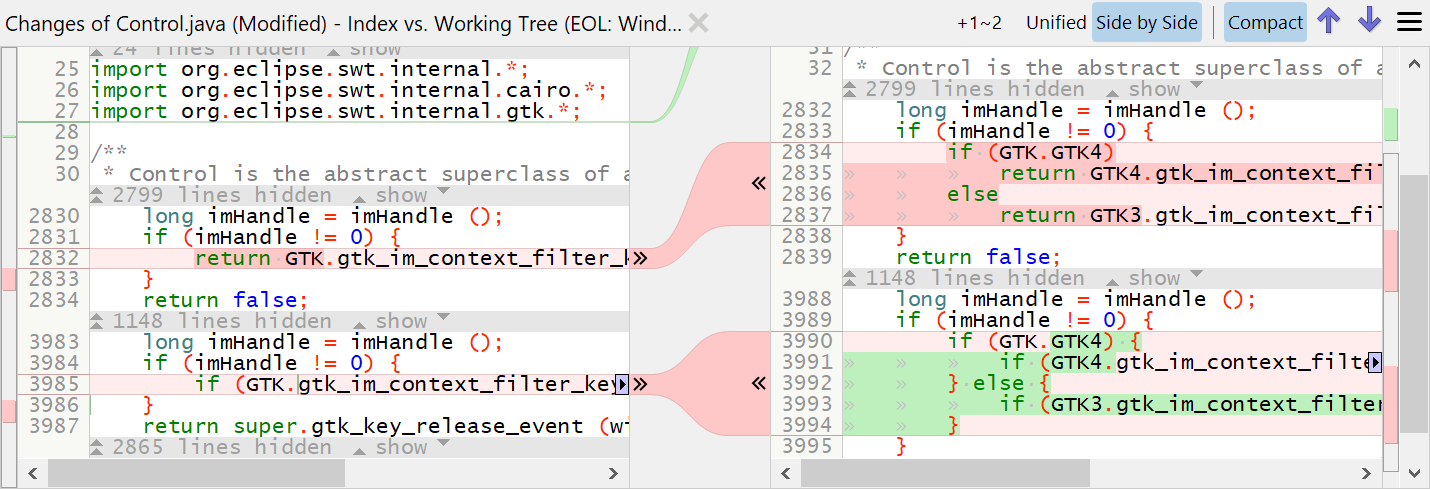Open the hamburger options menu
This screenshot has height=489, width=1430.
(x=1409, y=22)
